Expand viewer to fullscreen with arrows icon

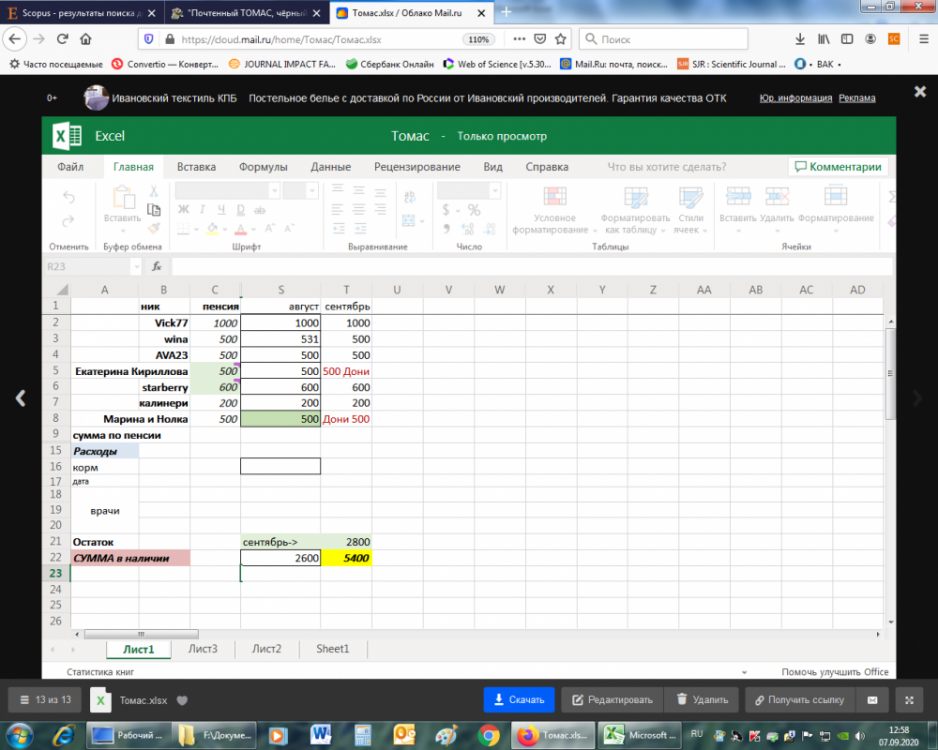click(908, 700)
